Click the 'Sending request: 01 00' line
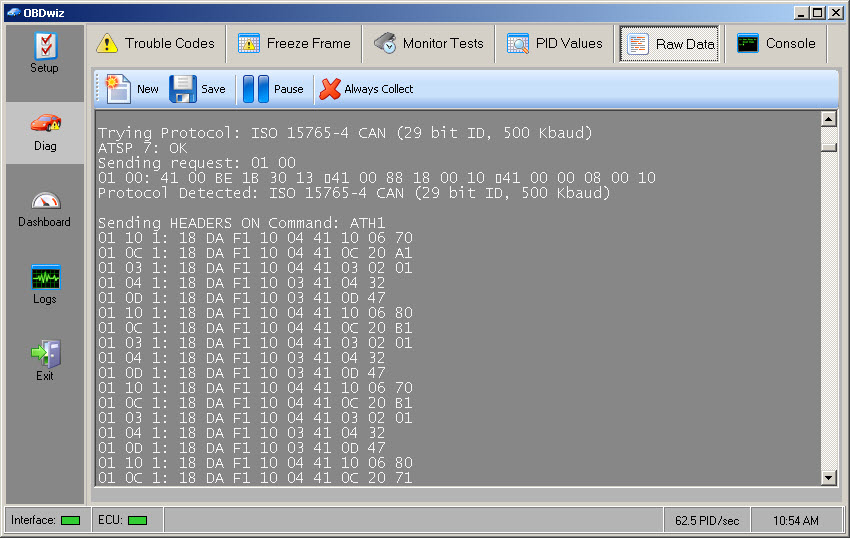Screen dimensions: 850x539 [x=197, y=163]
